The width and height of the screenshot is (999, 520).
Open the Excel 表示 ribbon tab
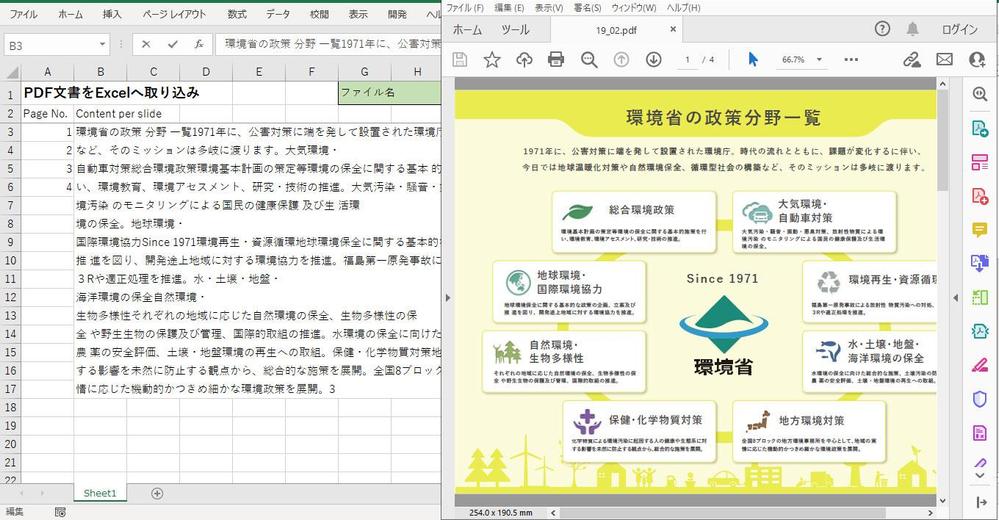point(358,13)
